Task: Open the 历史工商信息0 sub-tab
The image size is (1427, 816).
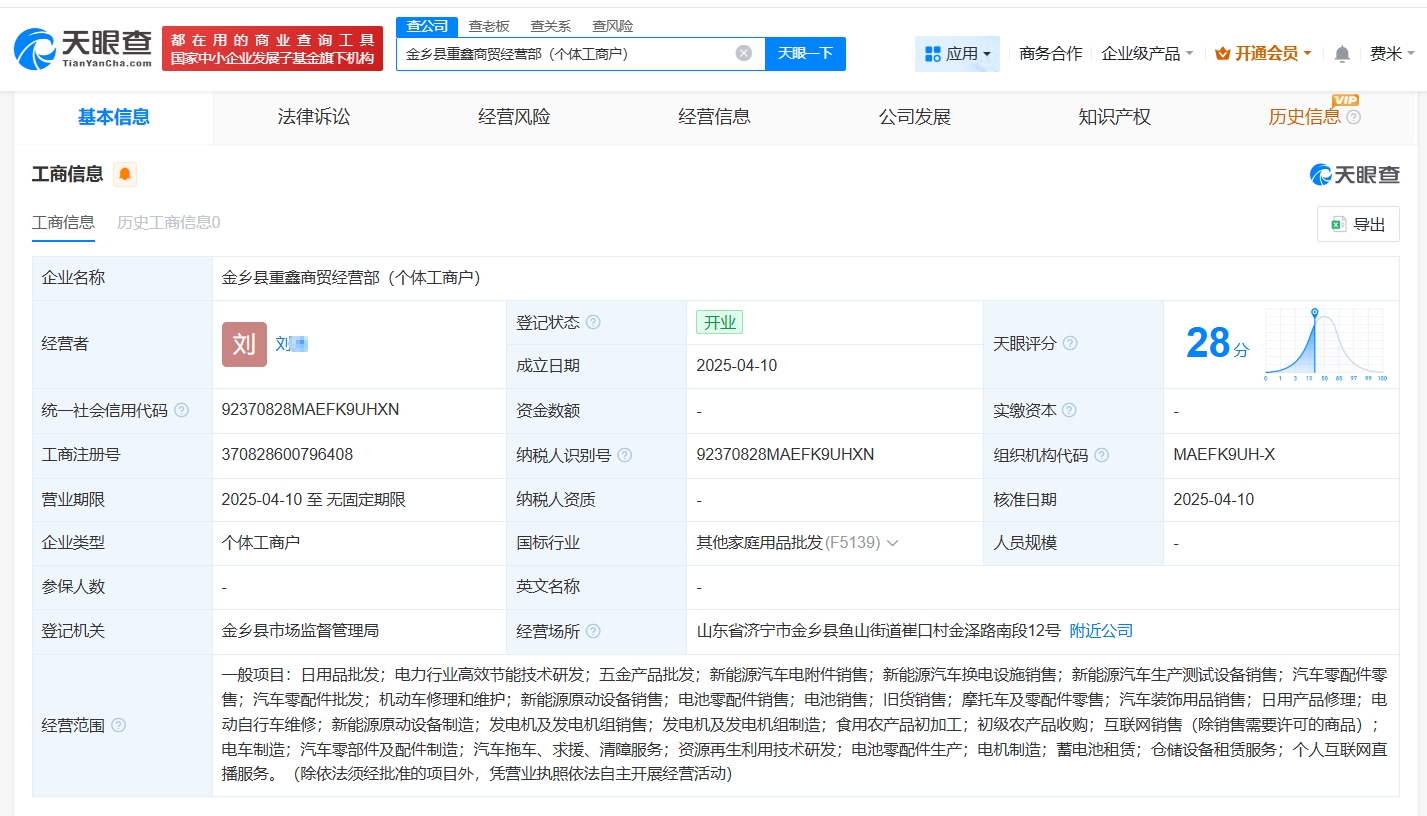Action: point(168,223)
